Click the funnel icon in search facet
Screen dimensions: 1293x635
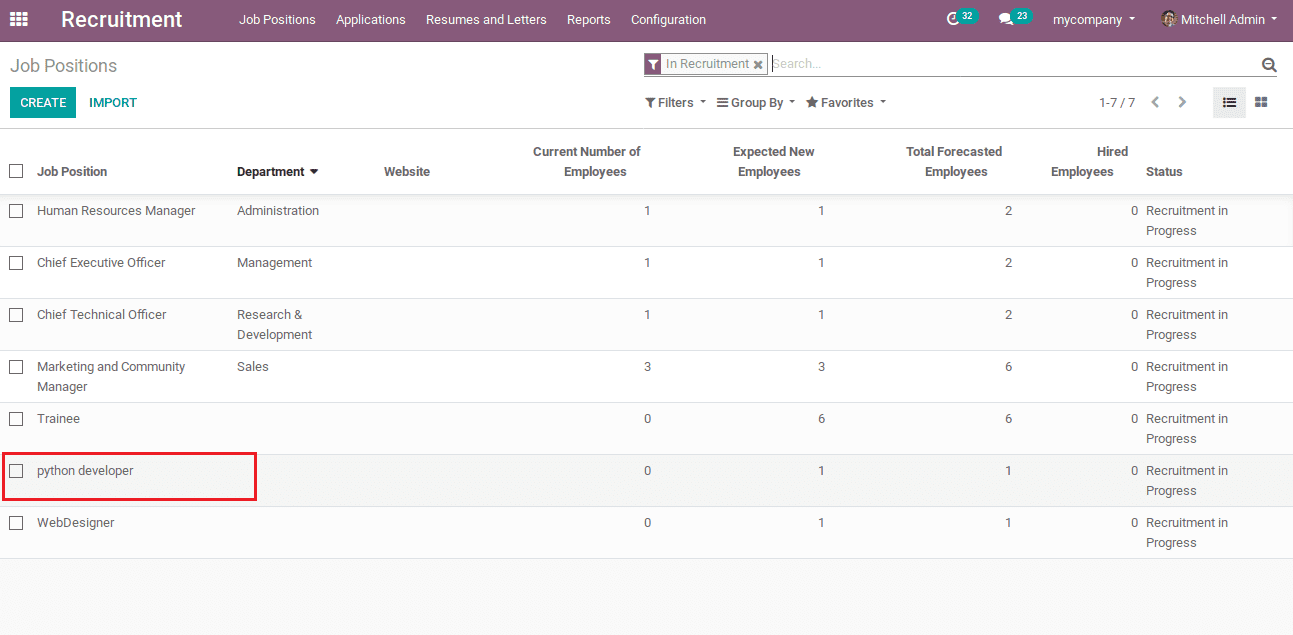pos(653,65)
